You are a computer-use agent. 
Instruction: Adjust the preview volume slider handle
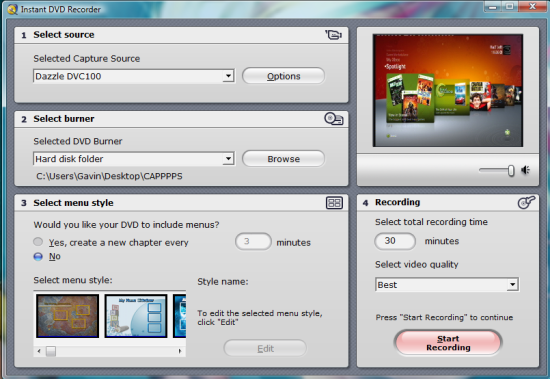point(511,171)
